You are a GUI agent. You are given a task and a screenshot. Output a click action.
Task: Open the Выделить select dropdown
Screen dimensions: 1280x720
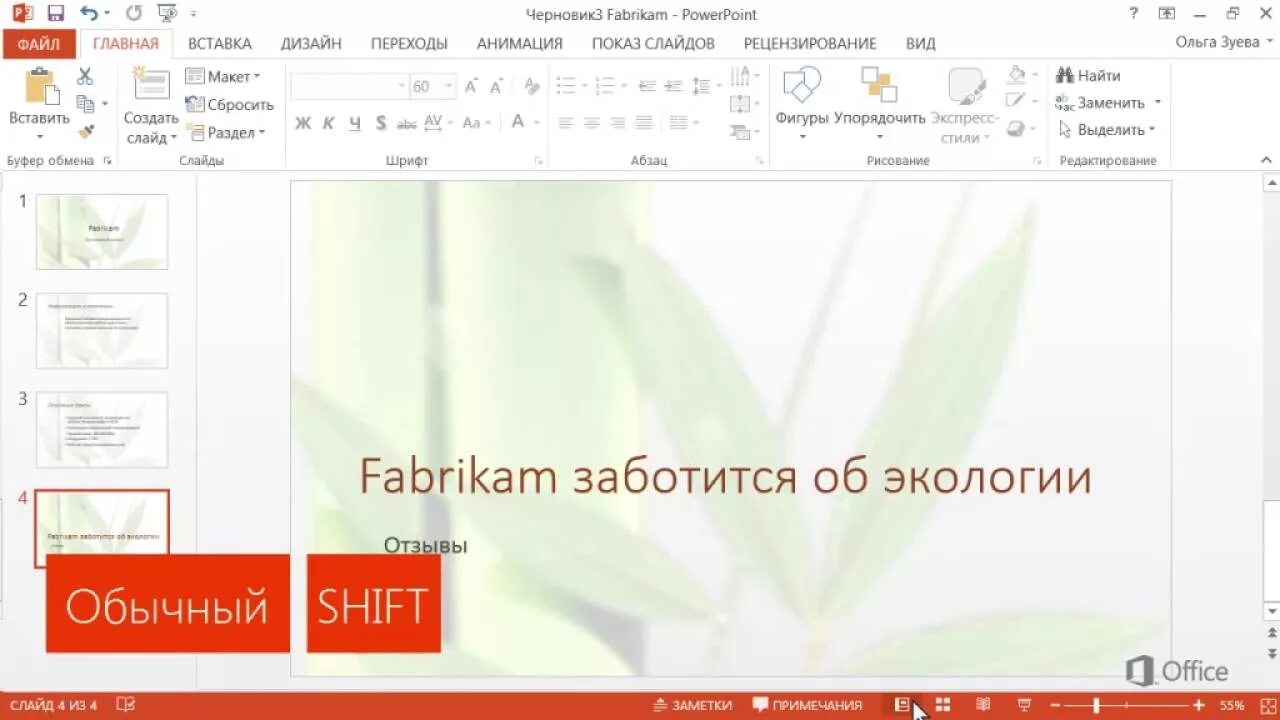[1107, 130]
